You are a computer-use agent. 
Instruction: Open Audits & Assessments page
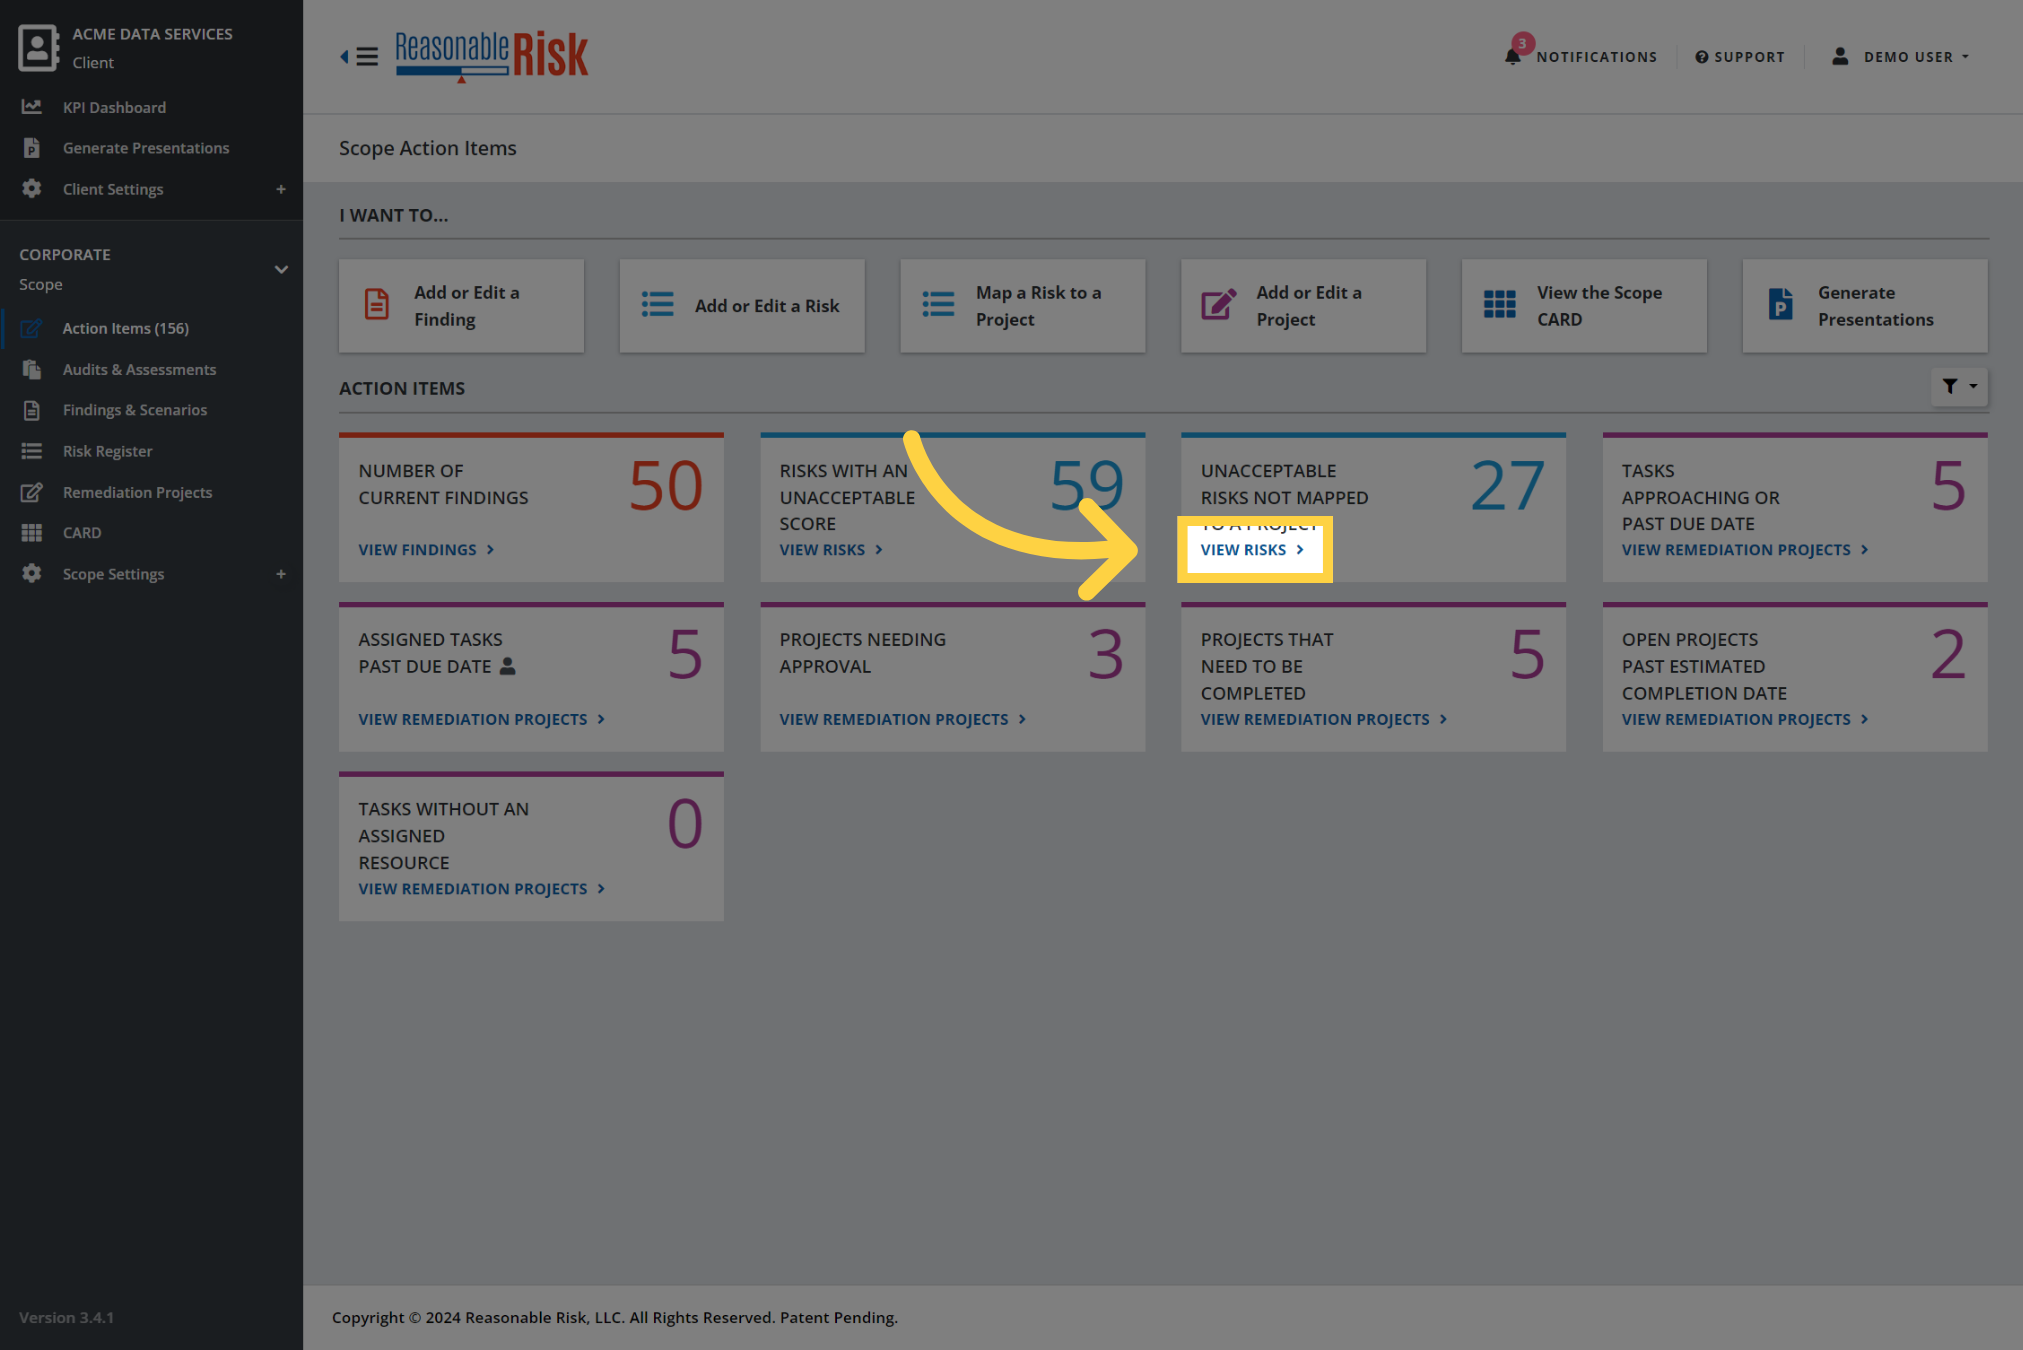click(139, 370)
